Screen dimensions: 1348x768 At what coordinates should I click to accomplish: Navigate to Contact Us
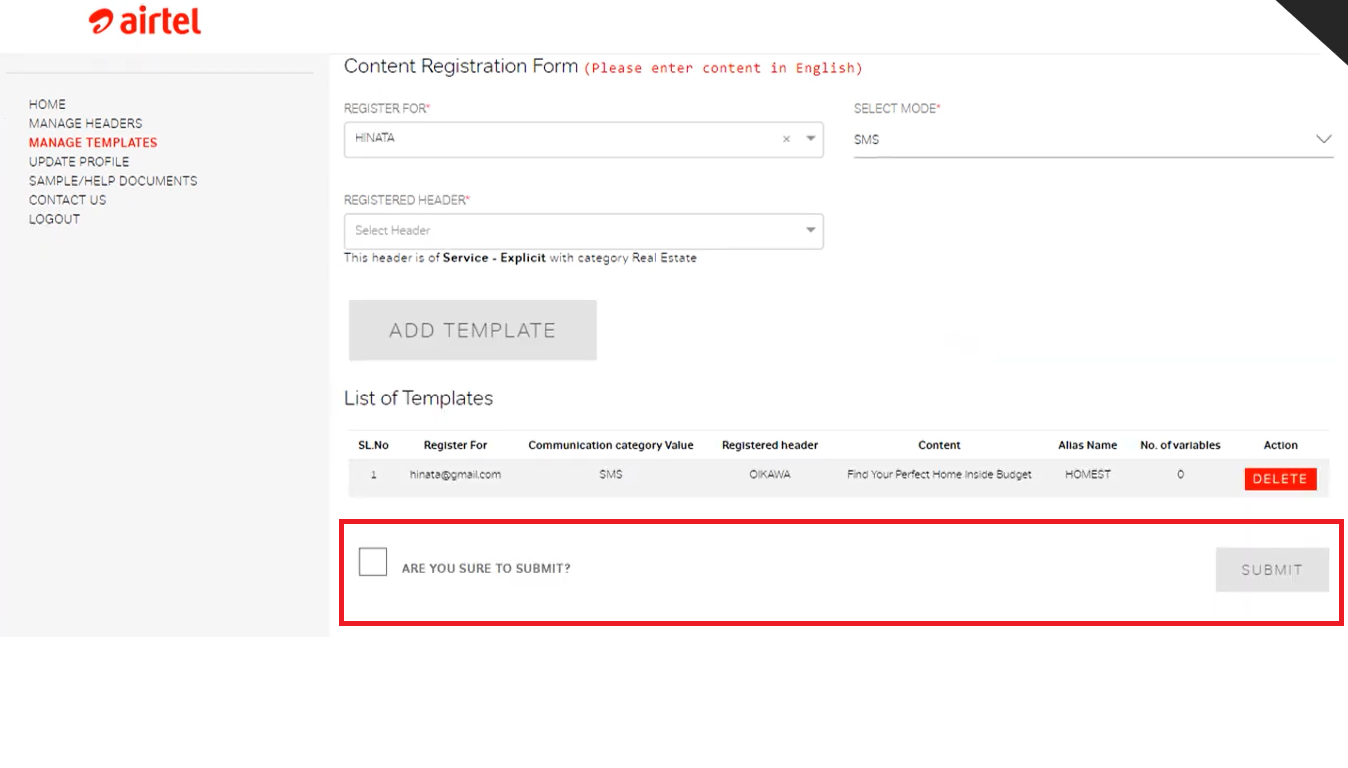[x=67, y=200]
